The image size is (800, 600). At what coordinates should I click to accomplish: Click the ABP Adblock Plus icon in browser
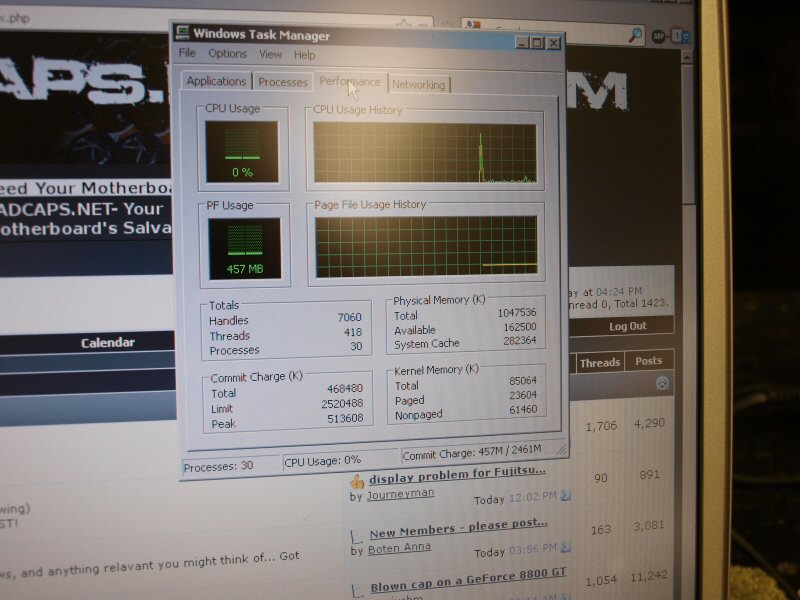click(658, 37)
